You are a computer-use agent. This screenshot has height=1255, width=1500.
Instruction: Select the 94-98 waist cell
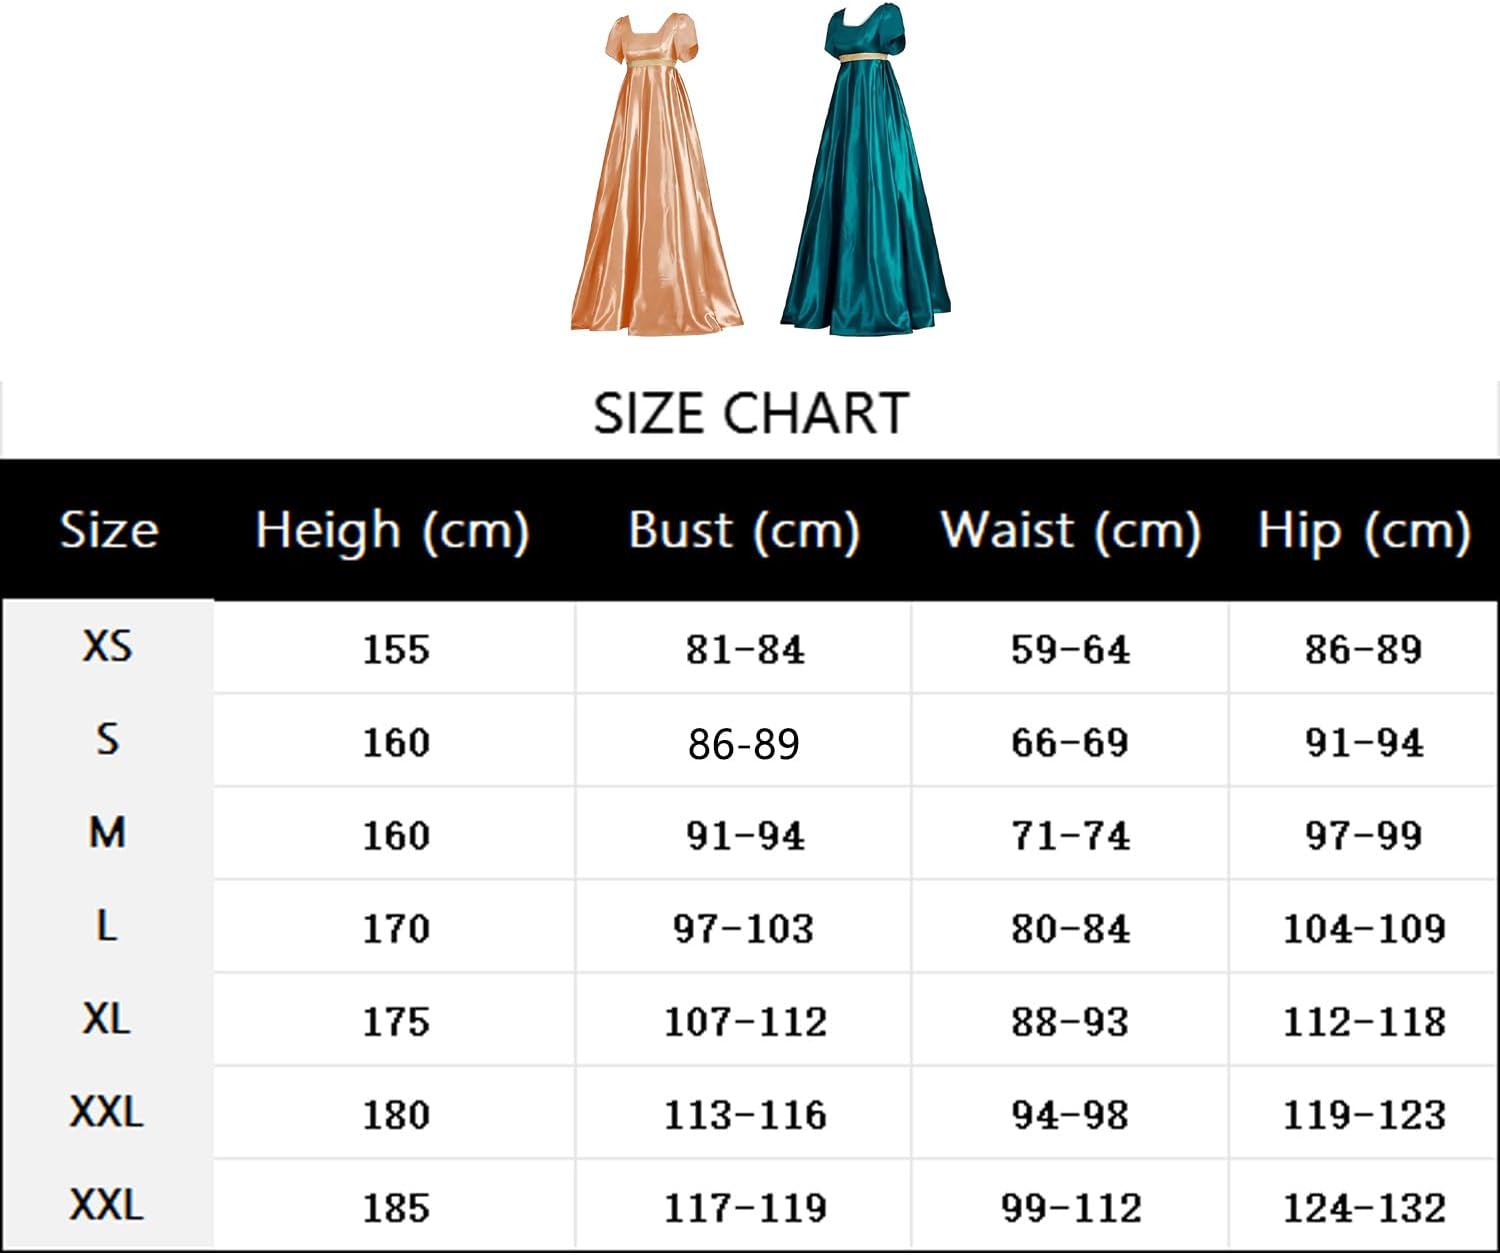click(x=1070, y=1114)
